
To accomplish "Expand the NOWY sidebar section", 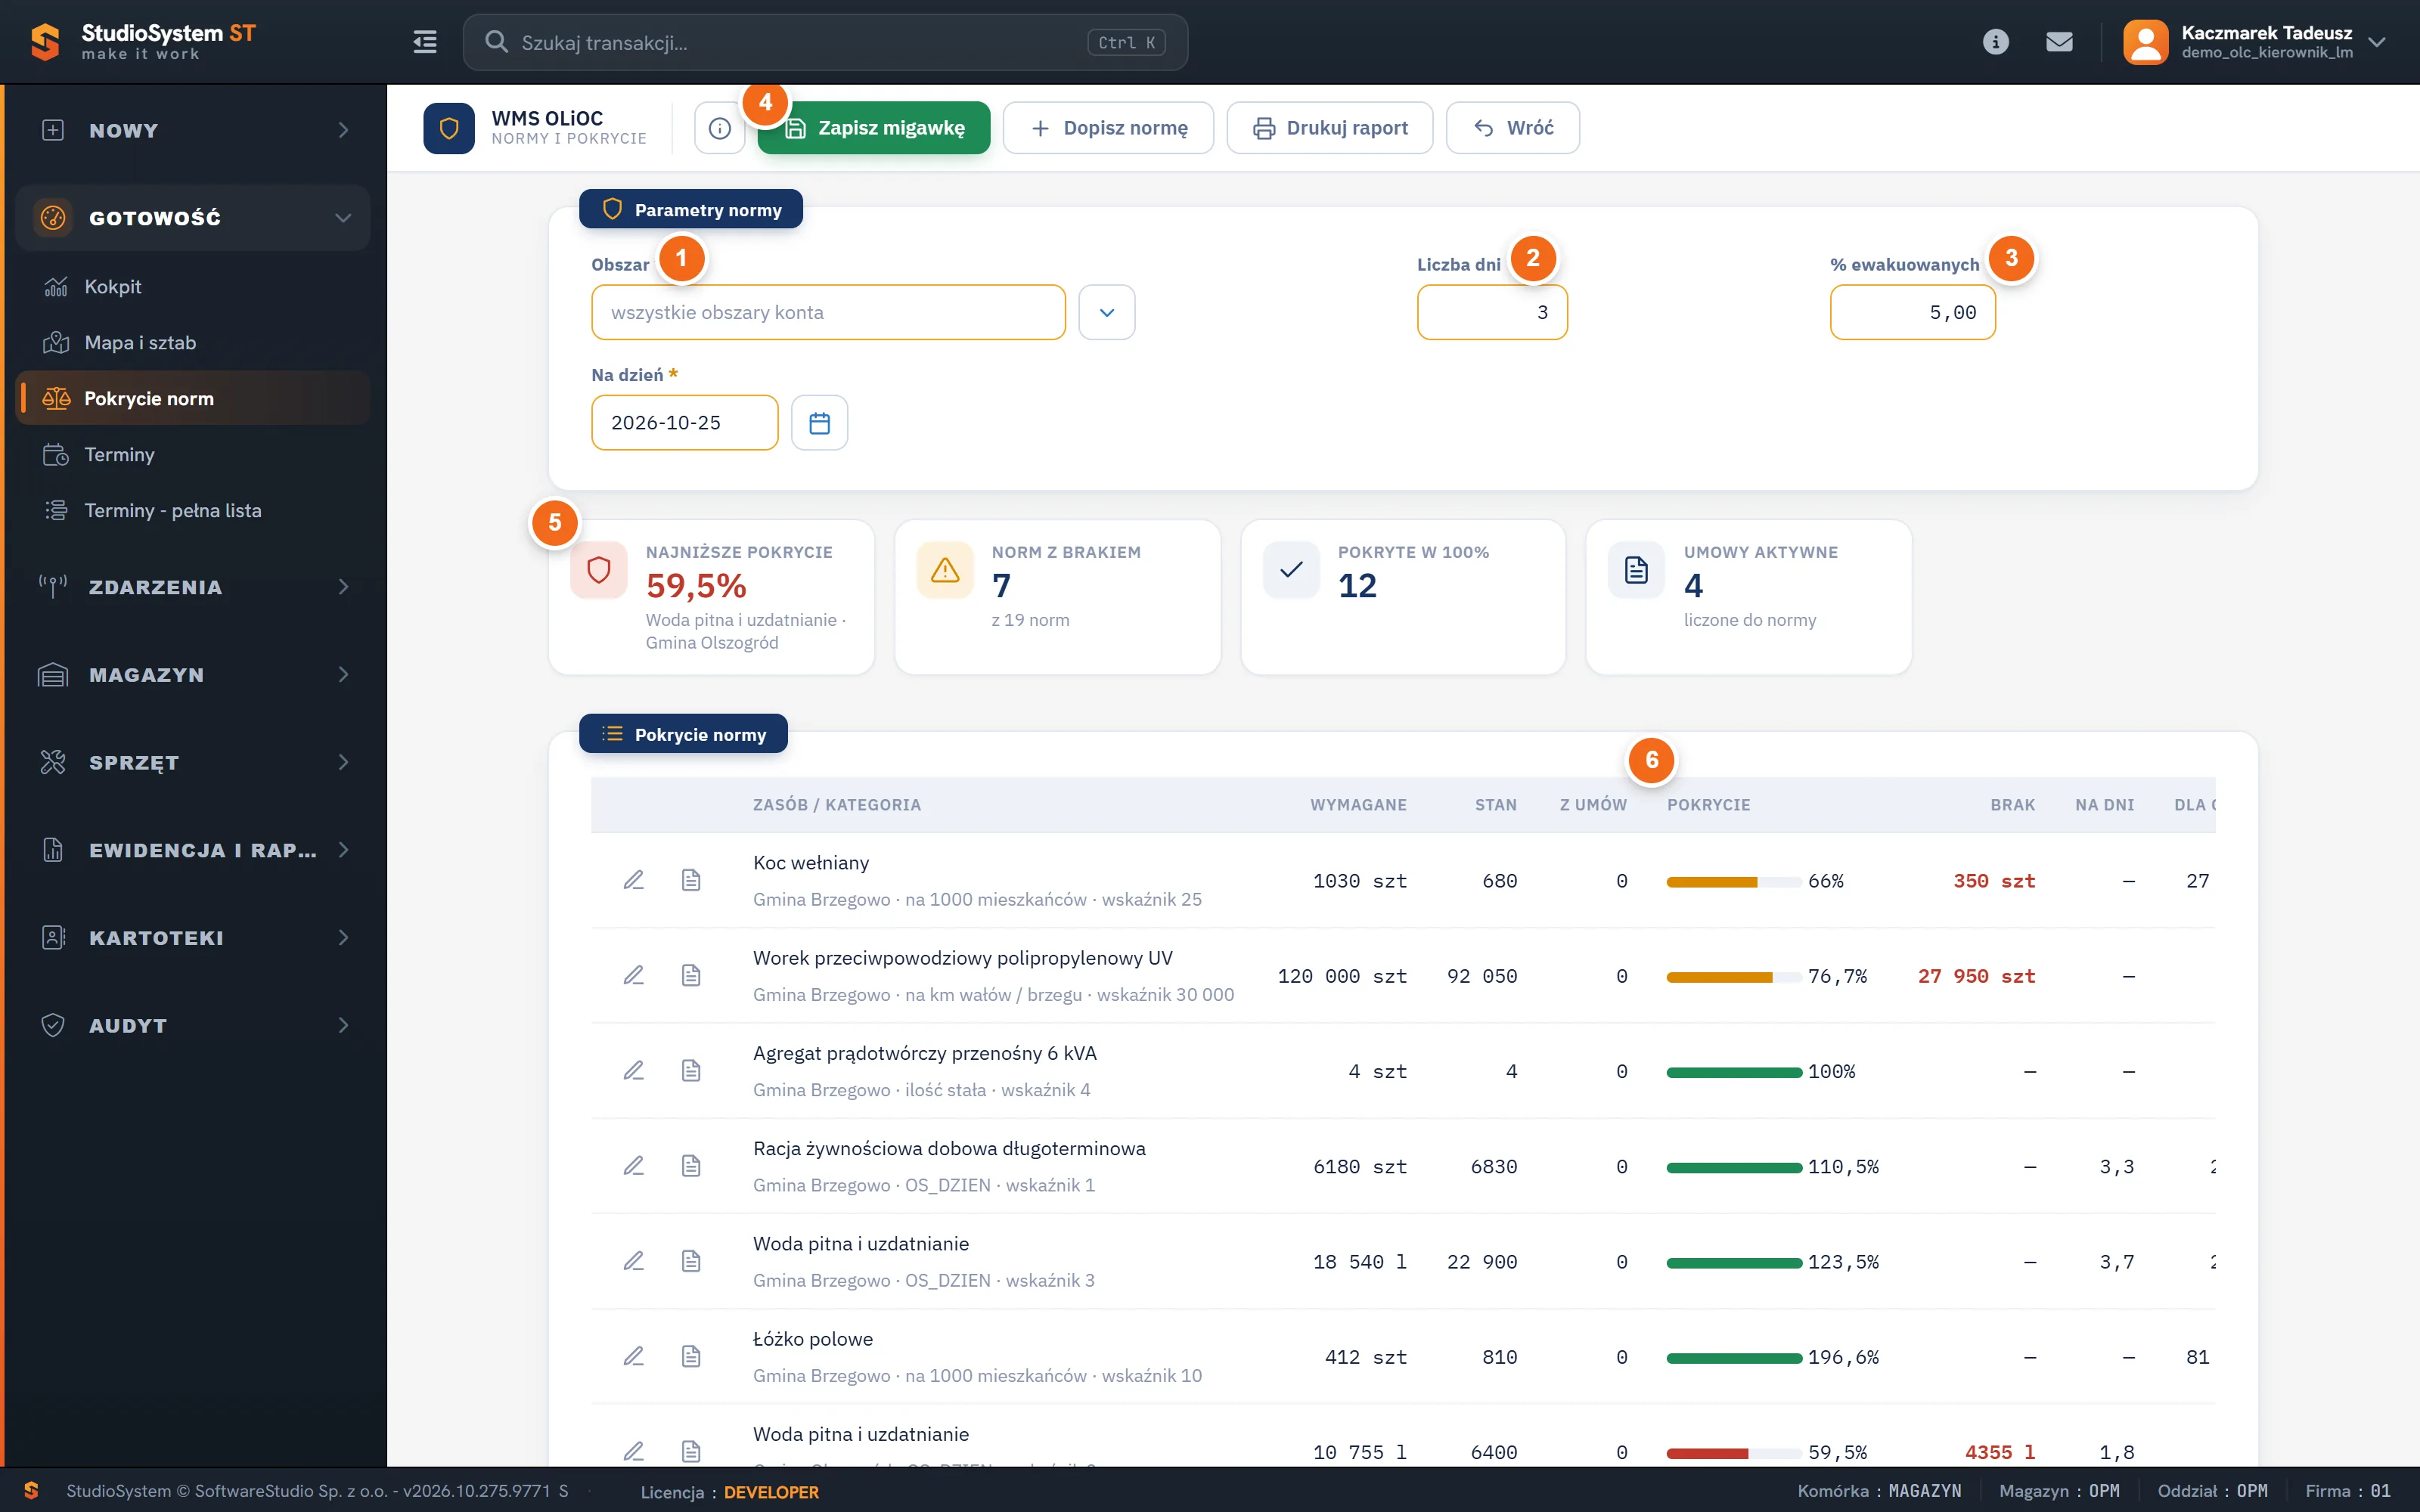I will pos(193,130).
